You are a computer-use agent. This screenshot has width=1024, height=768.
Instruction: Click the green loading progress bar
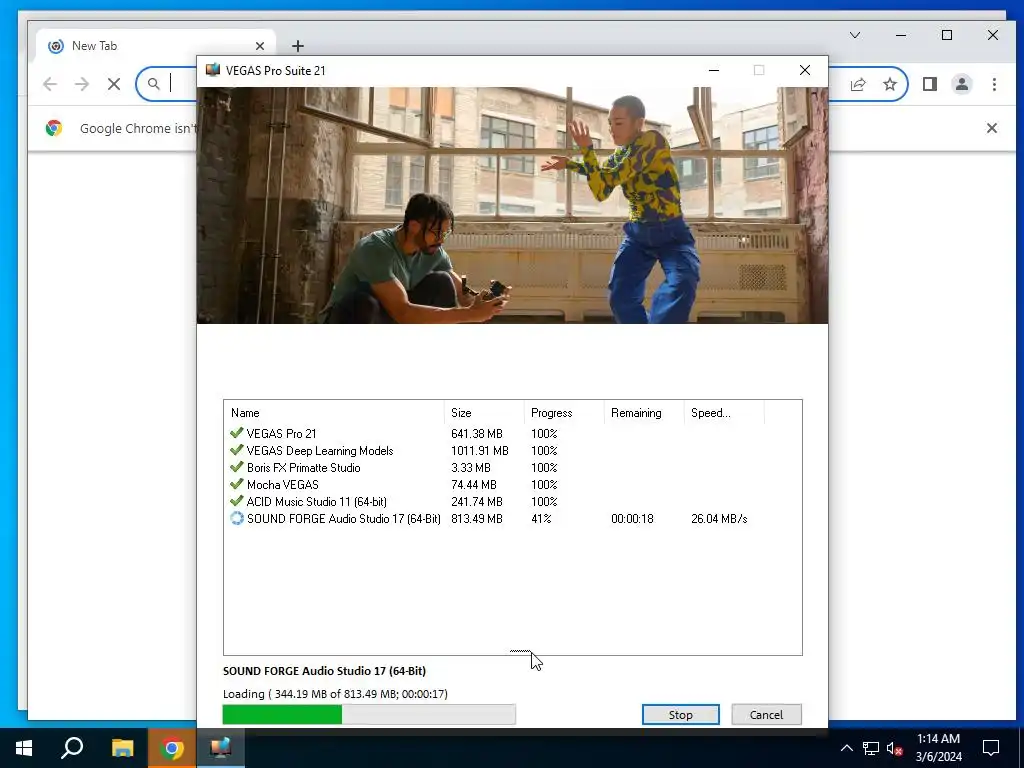[x=369, y=714]
